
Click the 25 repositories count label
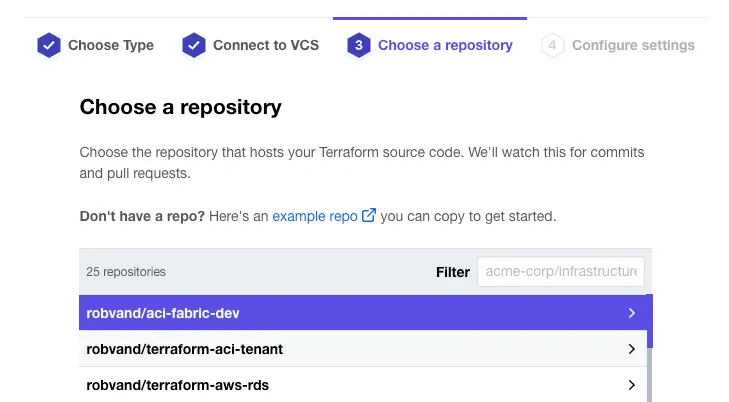pos(126,272)
